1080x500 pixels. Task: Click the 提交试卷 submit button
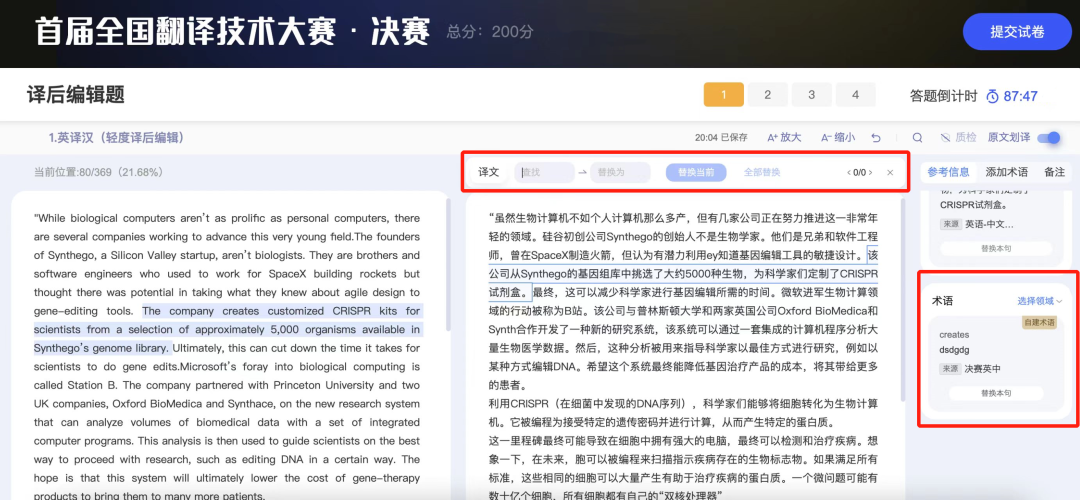(1017, 32)
